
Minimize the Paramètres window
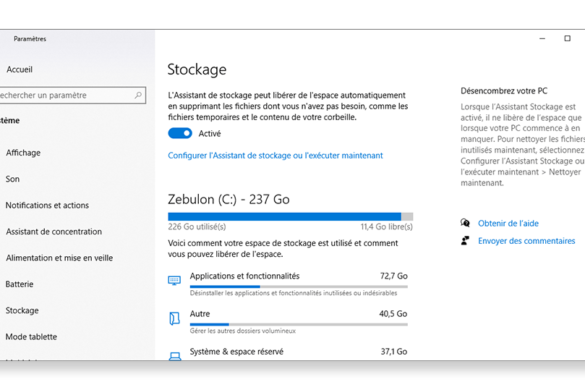click(542, 38)
